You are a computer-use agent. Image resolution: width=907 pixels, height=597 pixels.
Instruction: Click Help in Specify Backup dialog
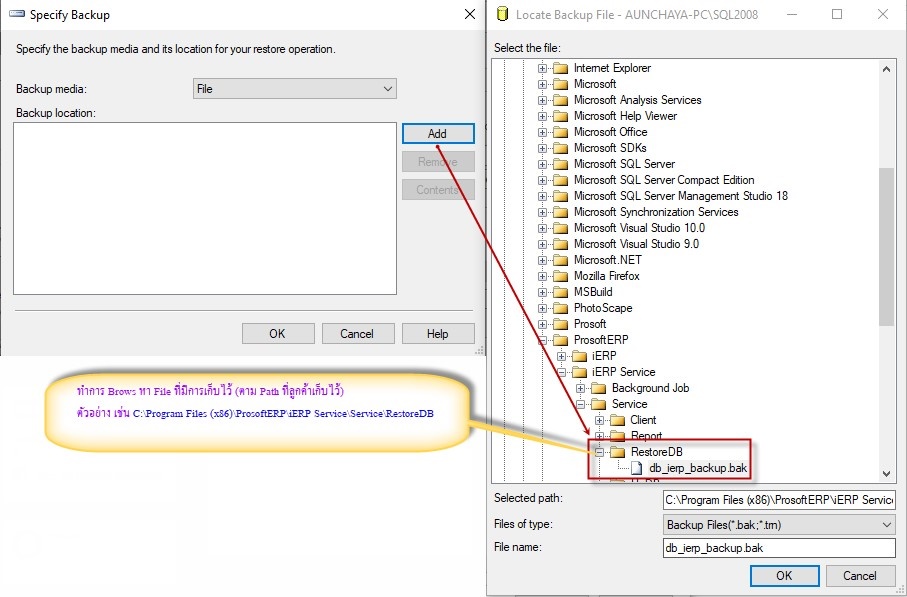tap(438, 334)
